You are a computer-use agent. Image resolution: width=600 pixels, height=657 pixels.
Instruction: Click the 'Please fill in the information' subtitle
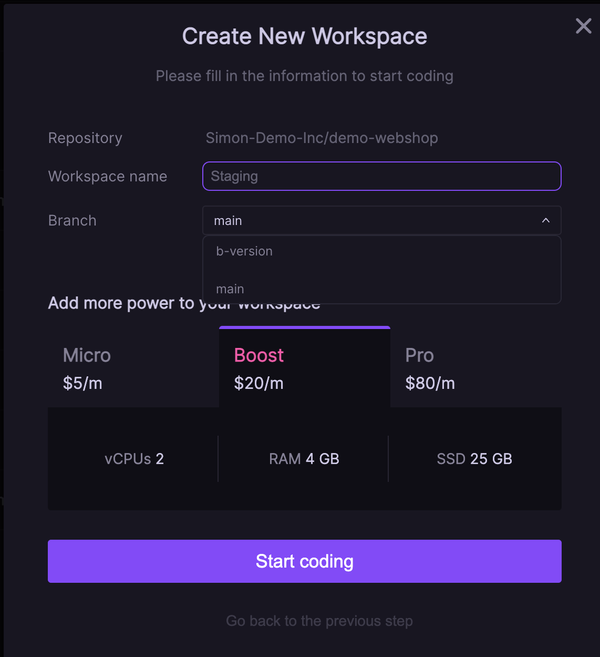(x=304, y=76)
